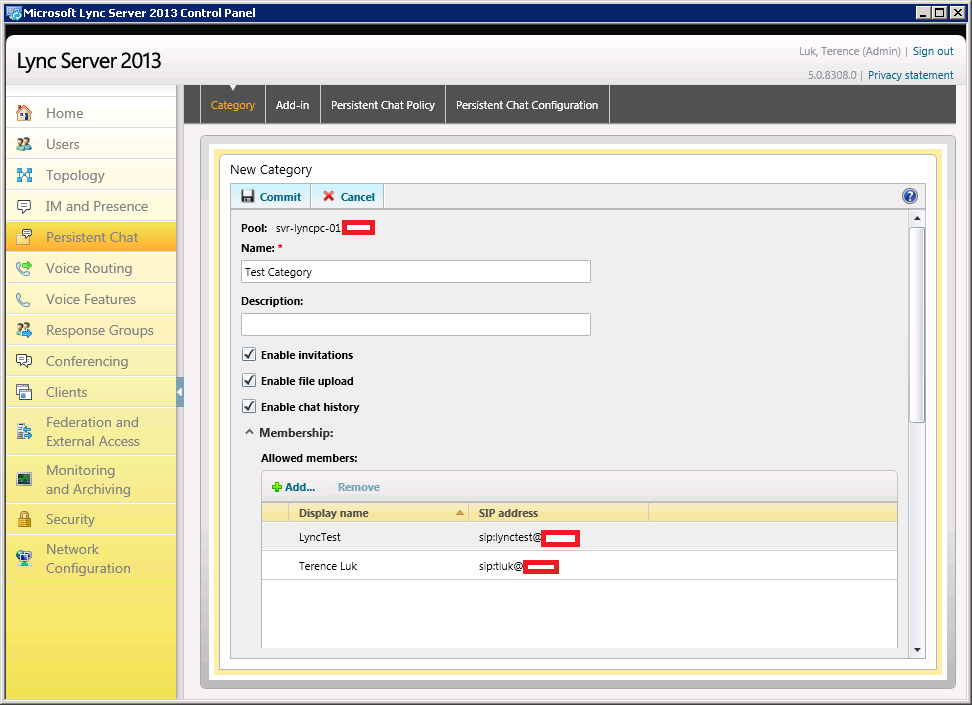The width and height of the screenshot is (972, 705).
Task: Click Commit to save the category
Action: 271,197
